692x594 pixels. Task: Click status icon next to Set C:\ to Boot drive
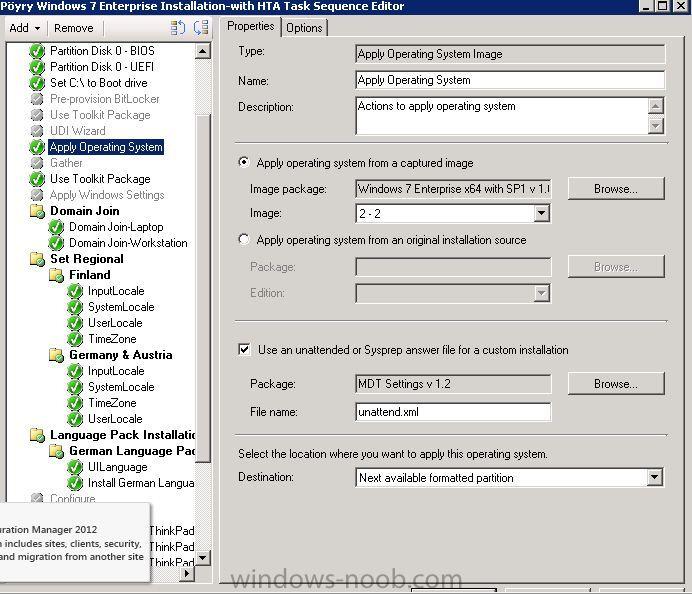(x=37, y=83)
